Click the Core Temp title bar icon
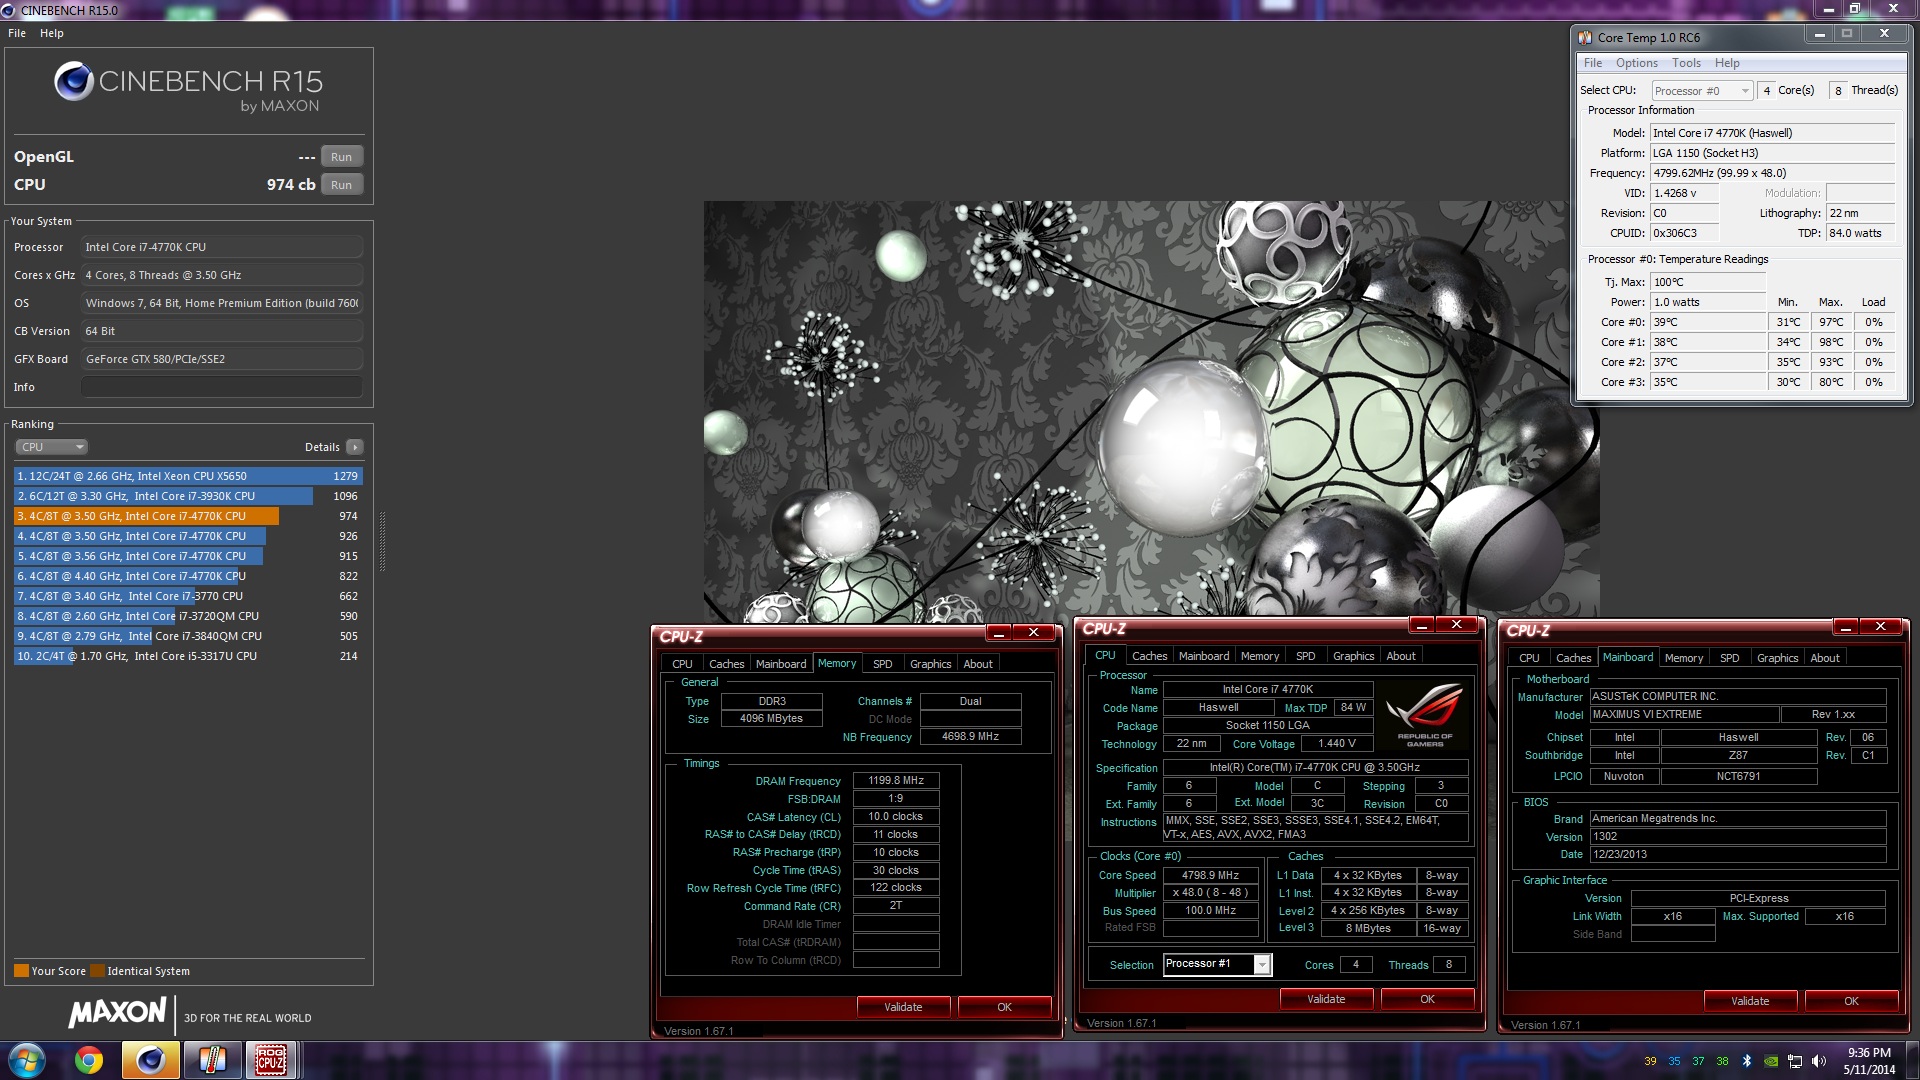The width and height of the screenshot is (1920, 1080). tap(1585, 37)
